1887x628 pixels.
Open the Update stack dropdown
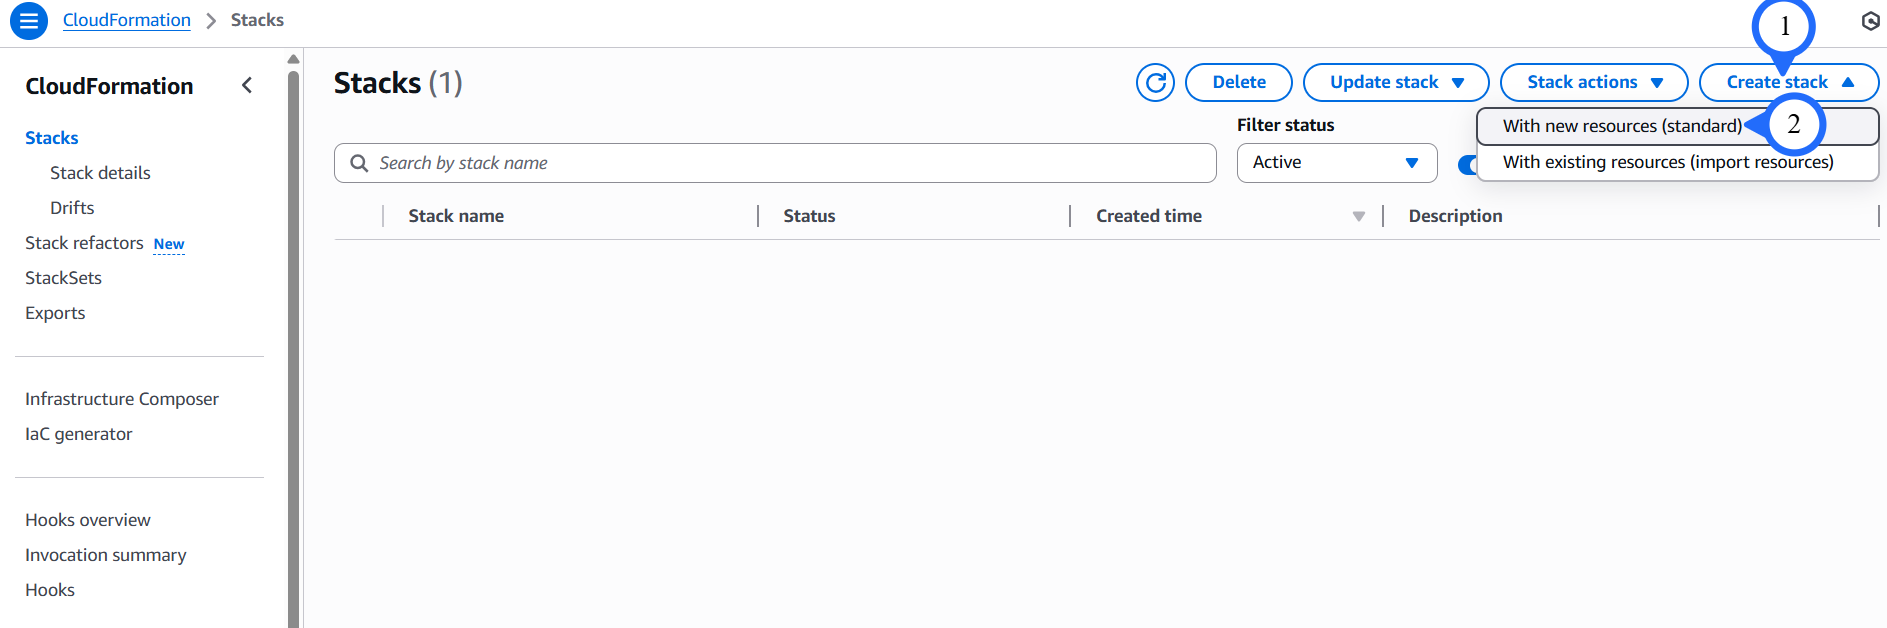[1396, 82]
